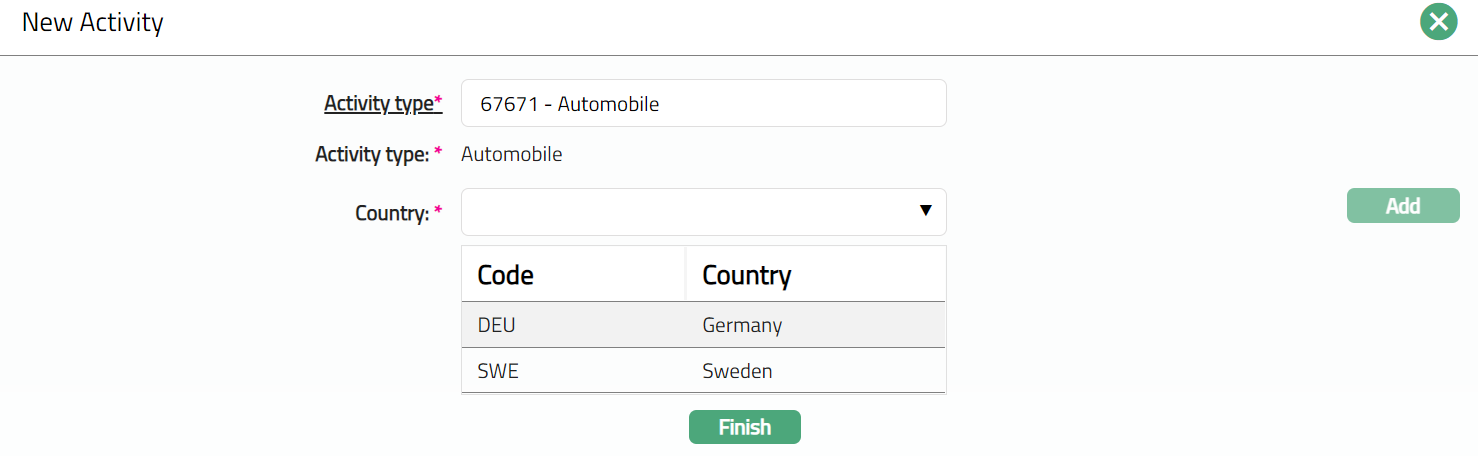Screen dimensions: 1478x456
Task: Open the underlined Activity type link
Action: coord(378,103)
